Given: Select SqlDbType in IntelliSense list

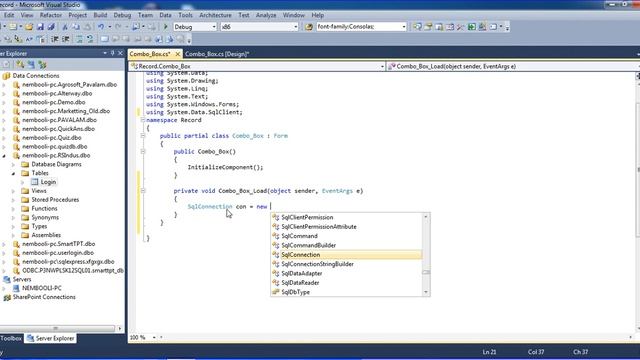Looking at the screenshot, I should pos(296,292).
